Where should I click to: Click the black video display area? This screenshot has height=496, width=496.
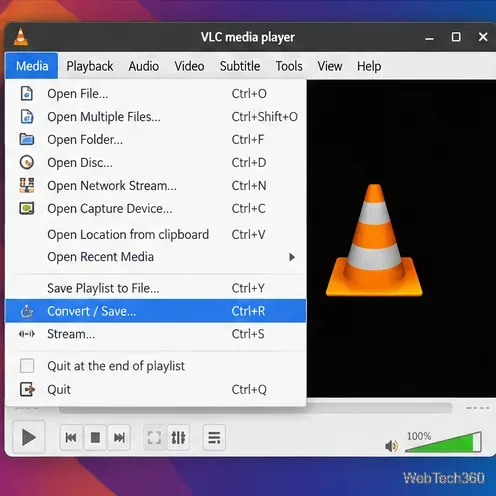tap(401, 238)
